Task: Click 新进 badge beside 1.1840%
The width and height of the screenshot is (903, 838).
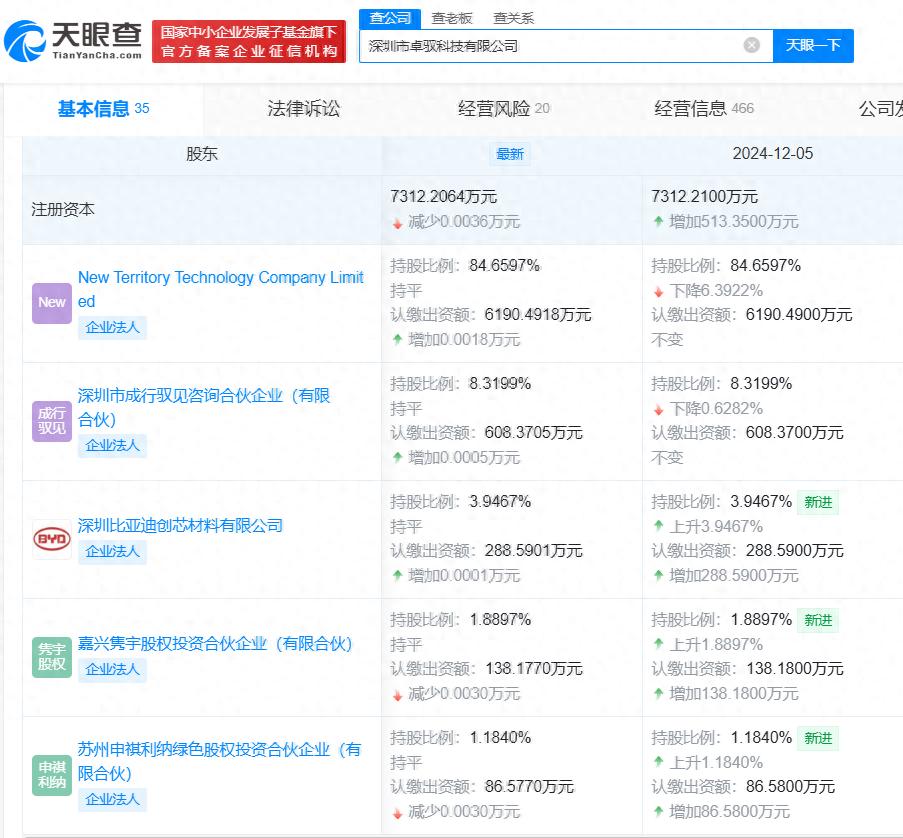Action: (x=818, y=738)
